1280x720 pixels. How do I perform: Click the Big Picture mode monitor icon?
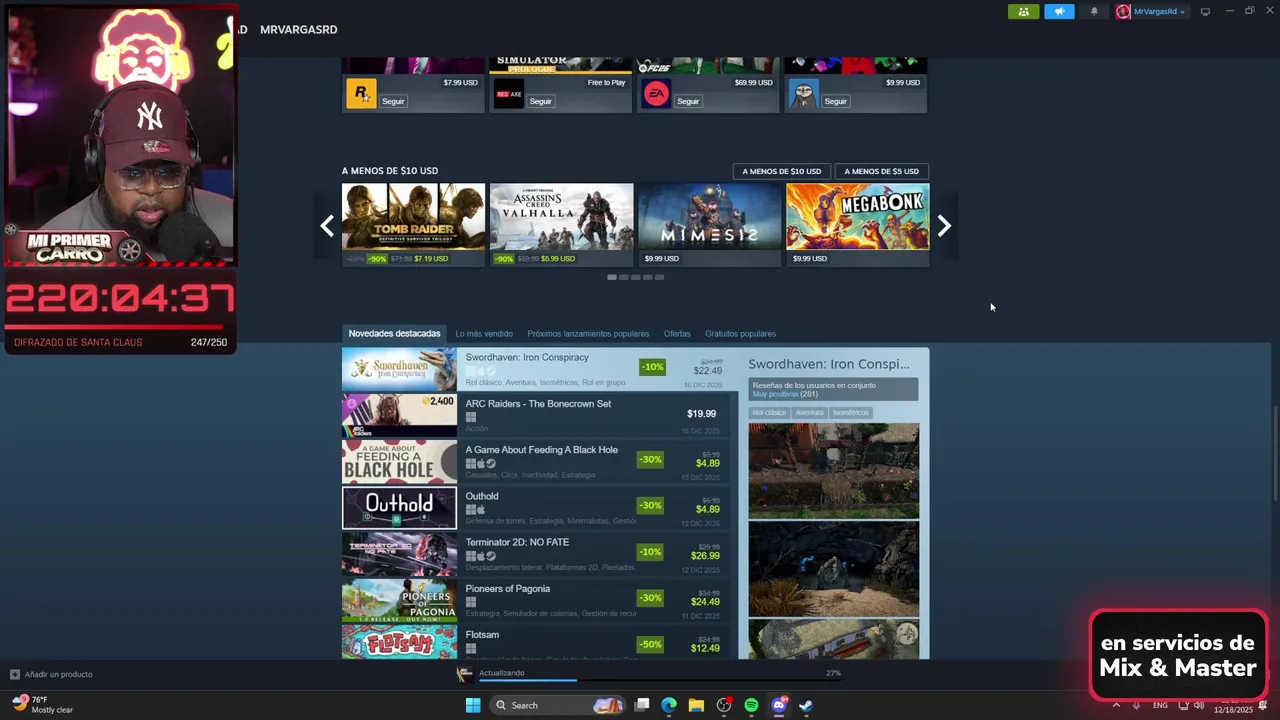1205,12
